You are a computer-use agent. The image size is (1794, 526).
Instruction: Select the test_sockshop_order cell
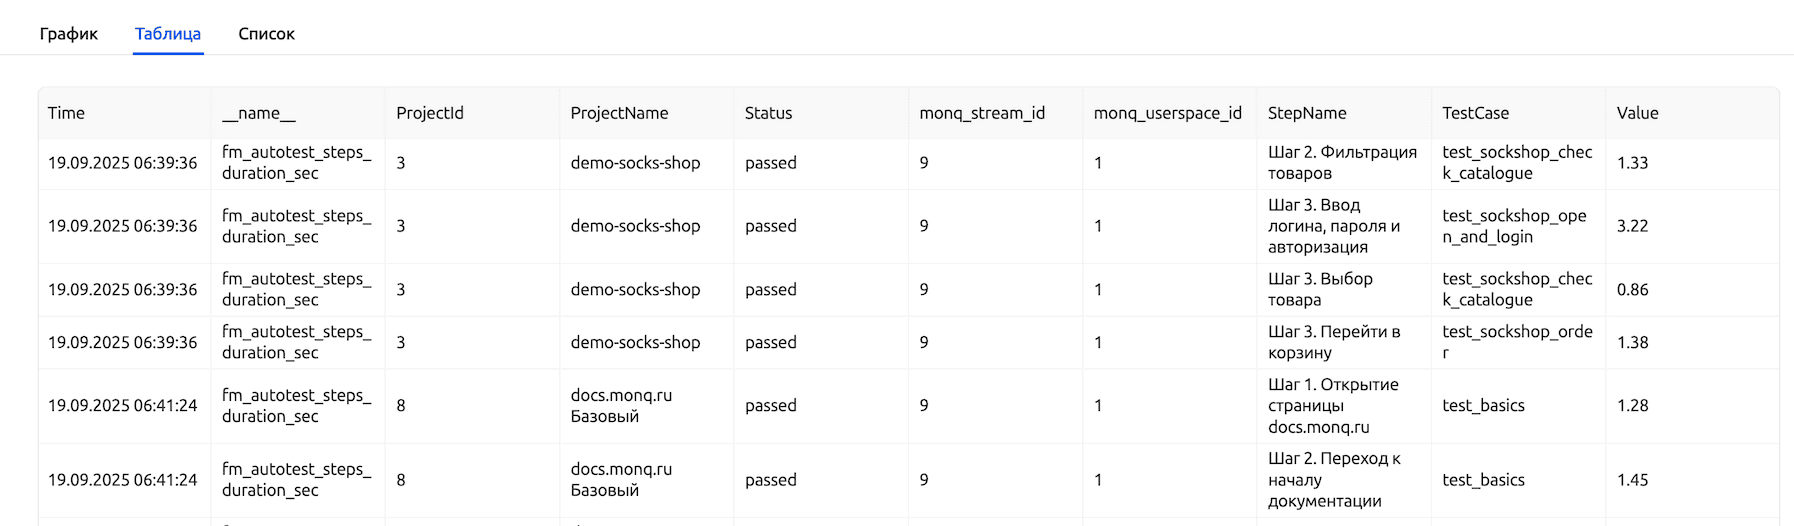(1516, 342)
